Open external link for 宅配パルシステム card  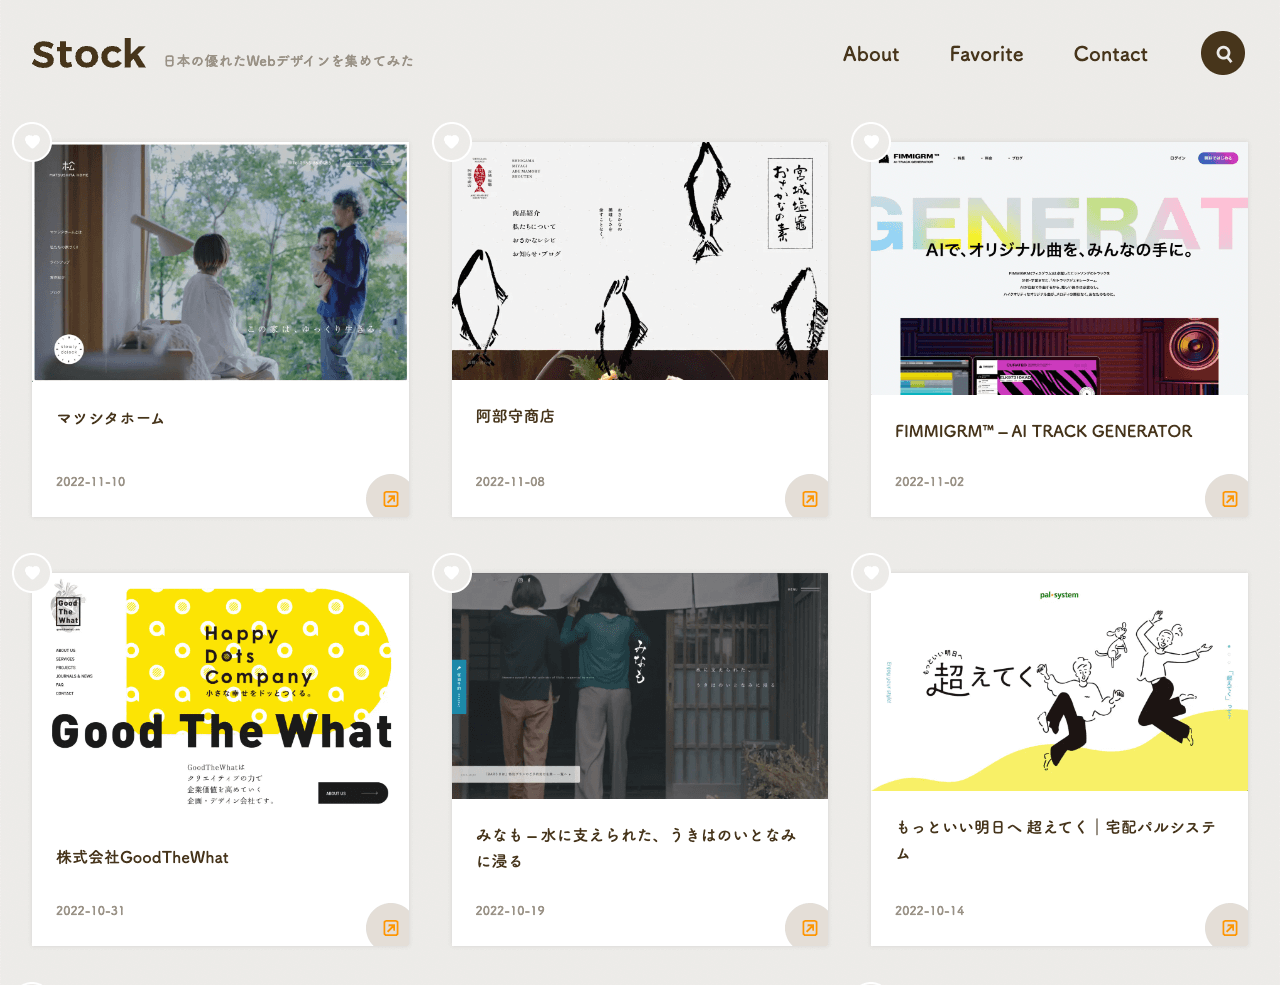tap(1229, 927)
